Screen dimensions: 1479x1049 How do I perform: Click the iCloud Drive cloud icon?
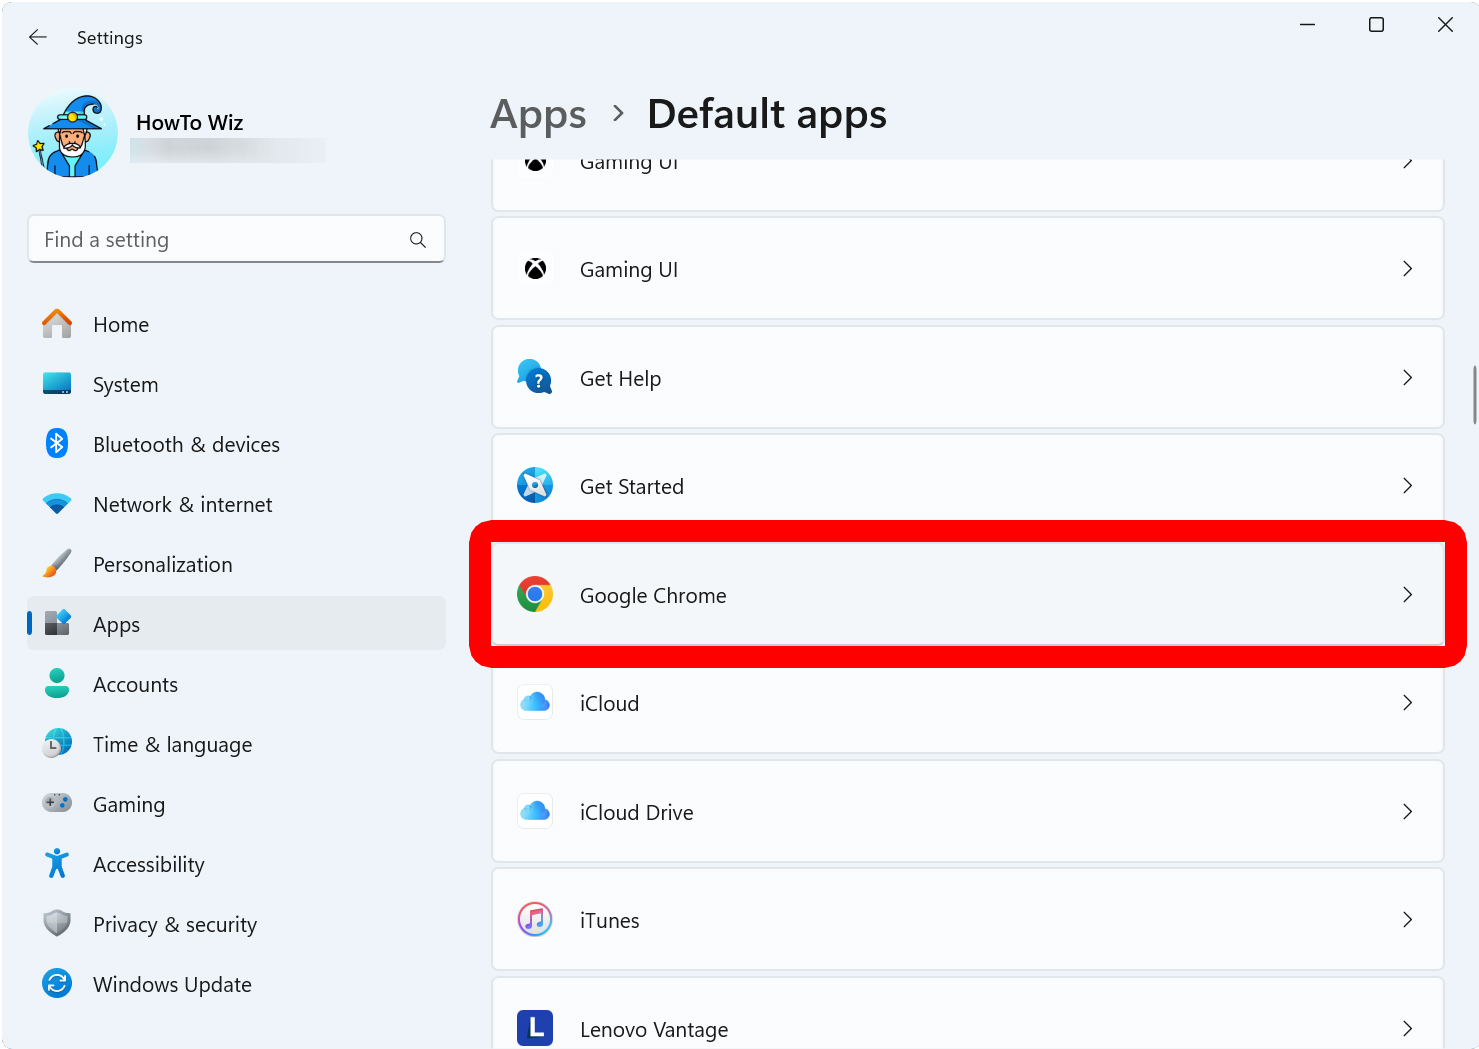pos(535,811)
